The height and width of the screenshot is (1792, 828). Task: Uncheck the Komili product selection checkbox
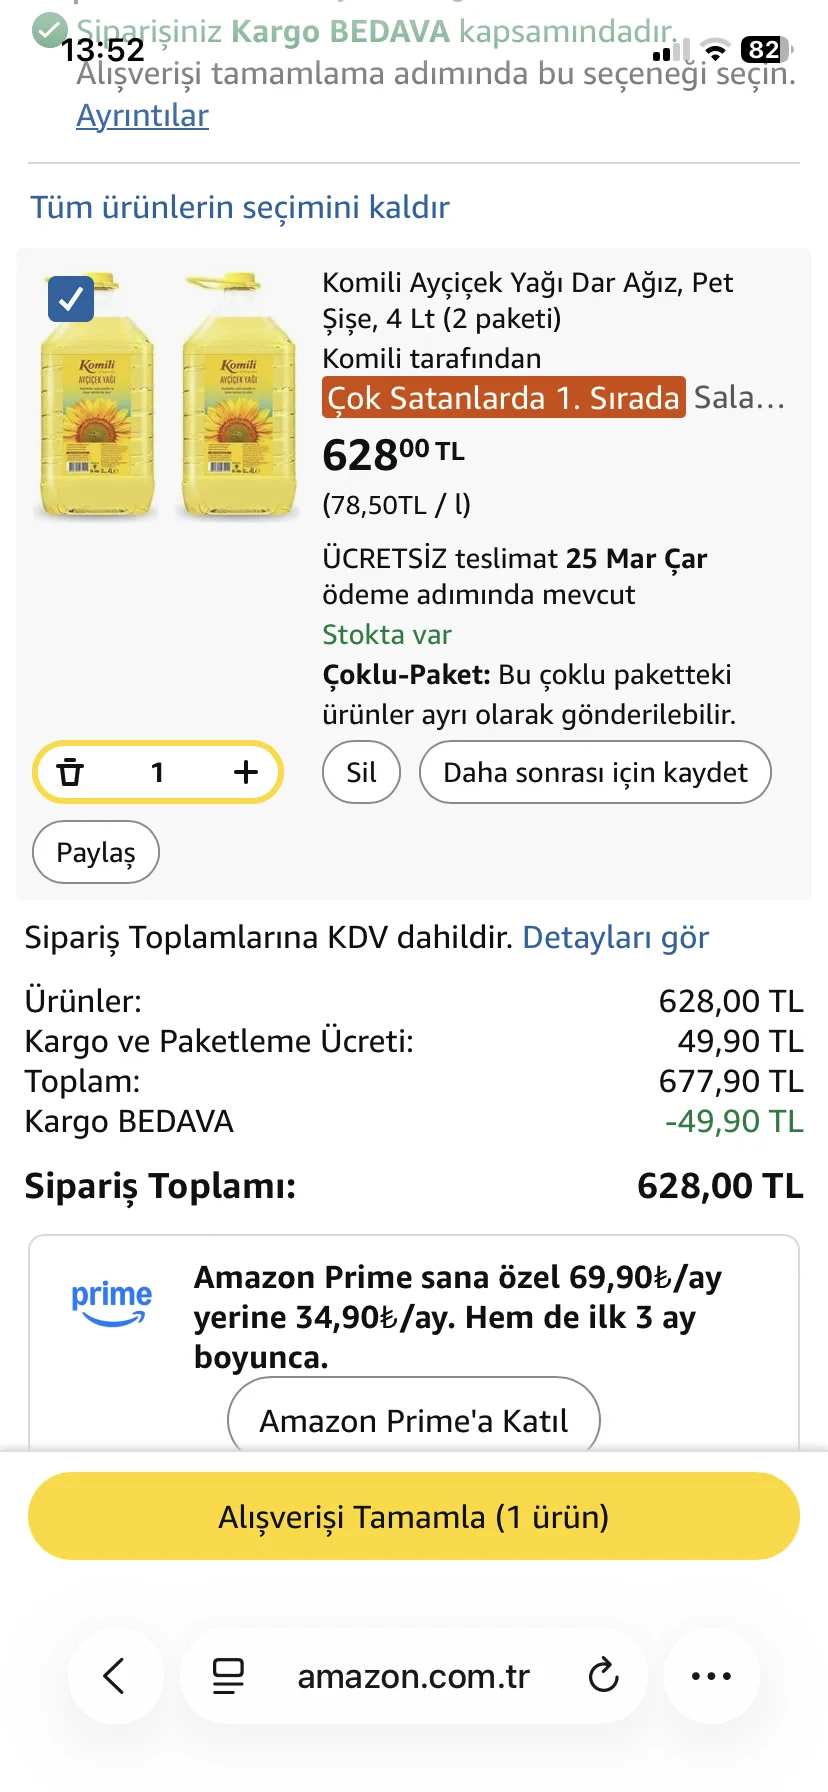pyautogui.click(x=71, y=298)
